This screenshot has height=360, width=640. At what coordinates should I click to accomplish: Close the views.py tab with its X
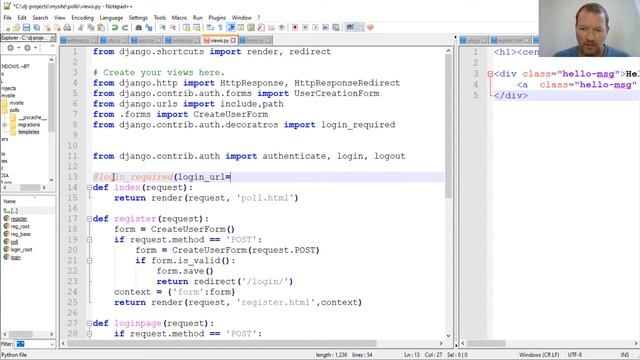233,40
